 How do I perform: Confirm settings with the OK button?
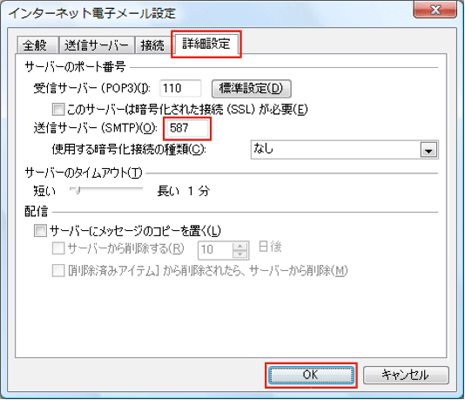pyautogui.click(x=311, y=375)
